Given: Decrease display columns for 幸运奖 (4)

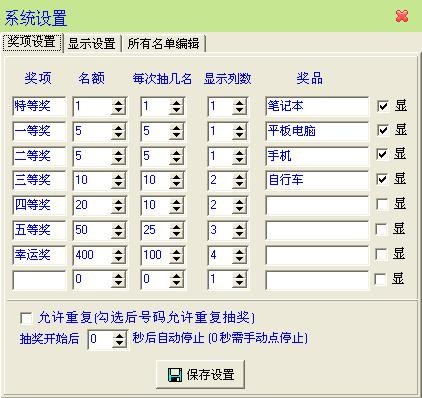Looking at the screenshot, I should [x=239, y=259].
